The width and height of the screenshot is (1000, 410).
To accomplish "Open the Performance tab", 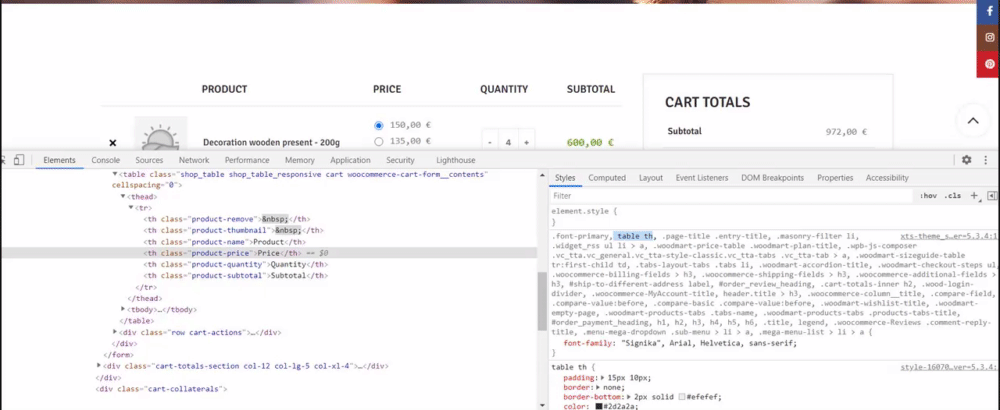I will pos(247,160).
